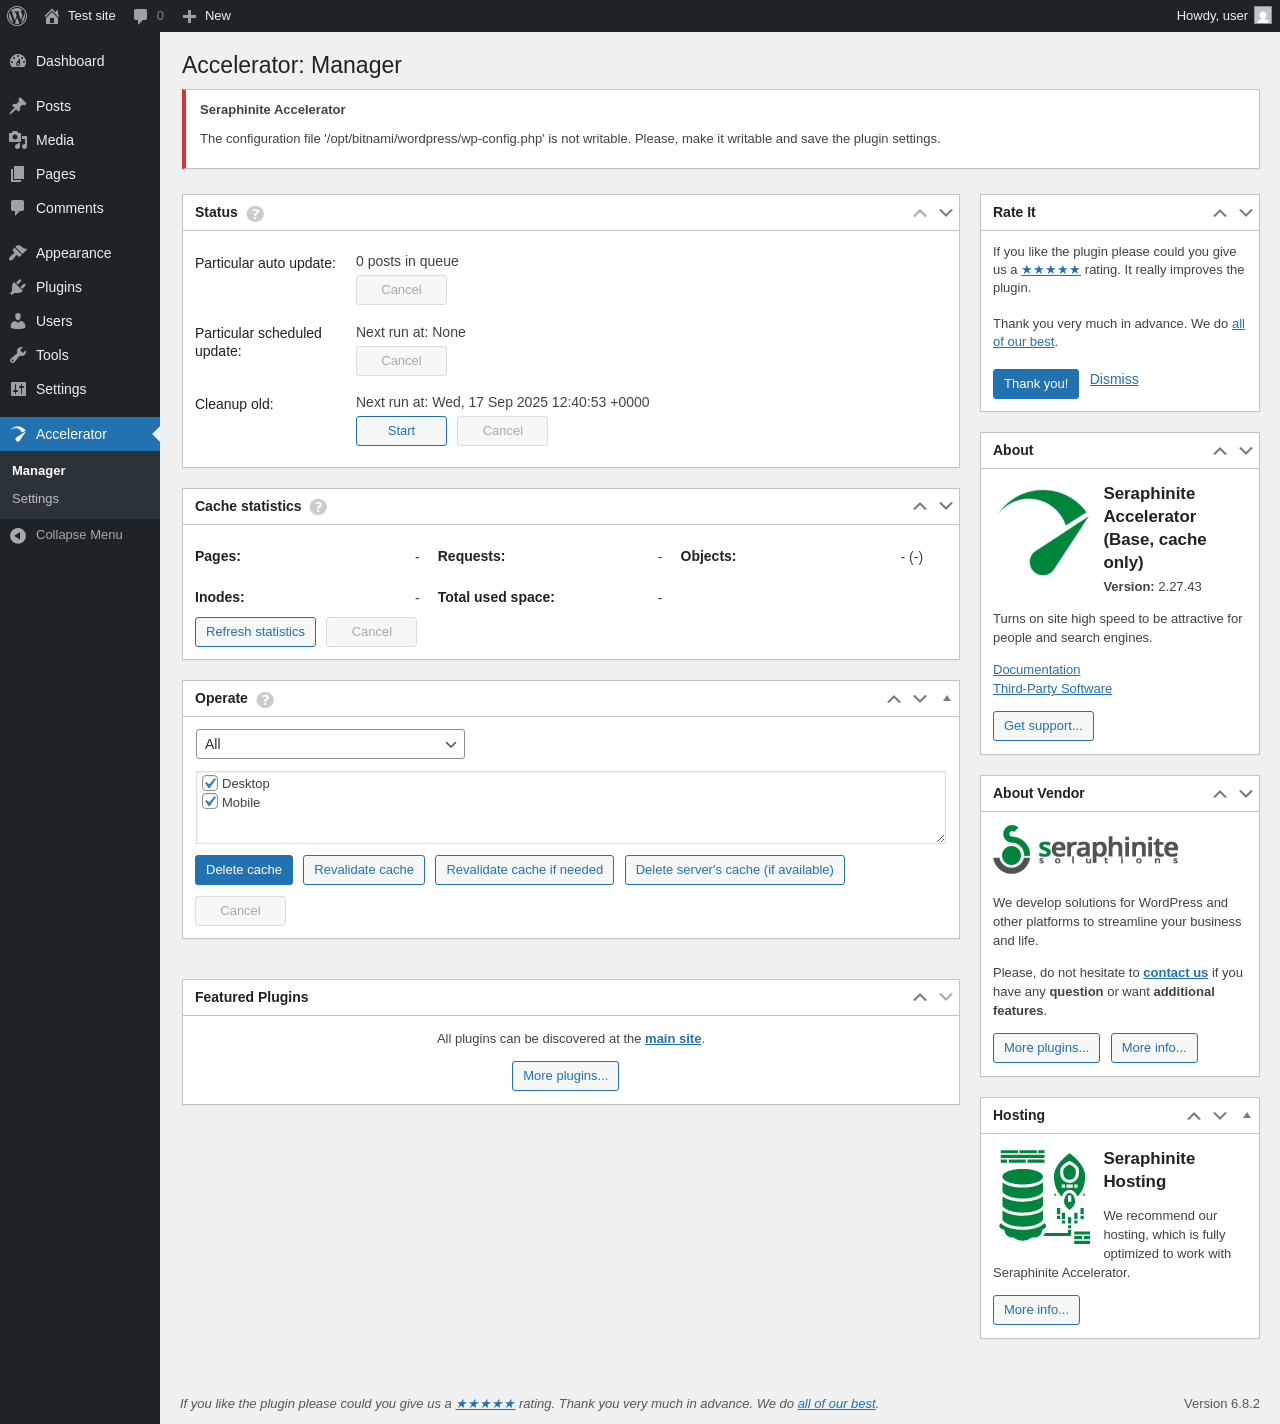Image resolution: width=1280 pixels, height=1424 pixels.
Task: Move About panel down
Action: click(1246, 451)
